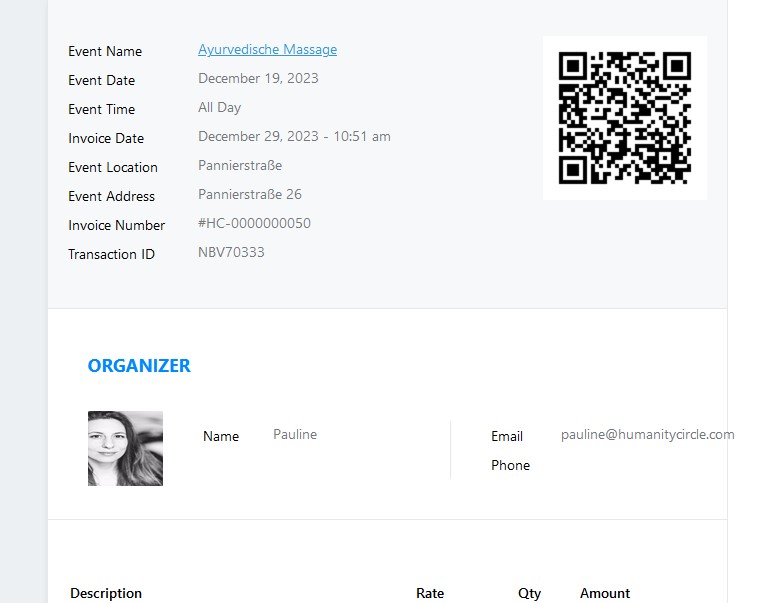
Task: Click the Description column header
Action: point(106,593)
